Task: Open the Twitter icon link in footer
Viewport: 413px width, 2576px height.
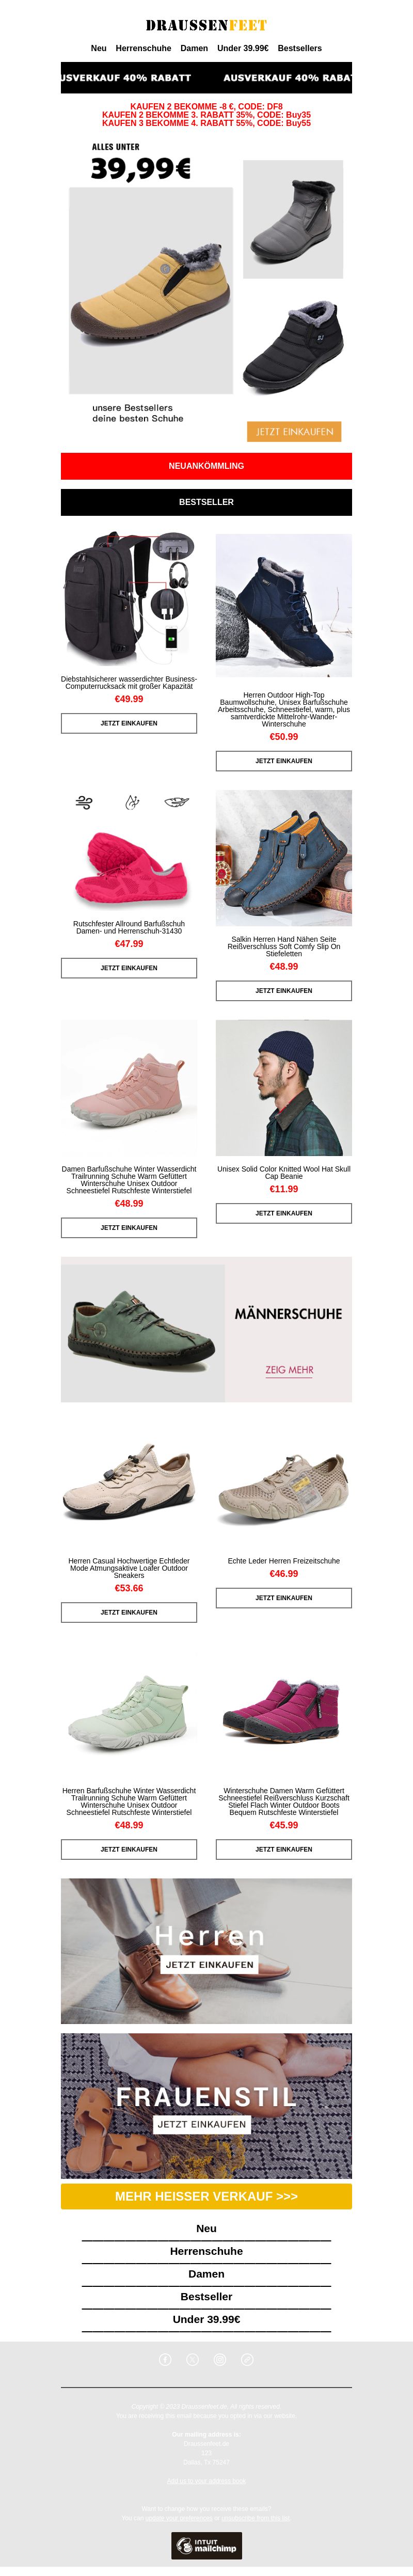Action: coord(193,2359)
